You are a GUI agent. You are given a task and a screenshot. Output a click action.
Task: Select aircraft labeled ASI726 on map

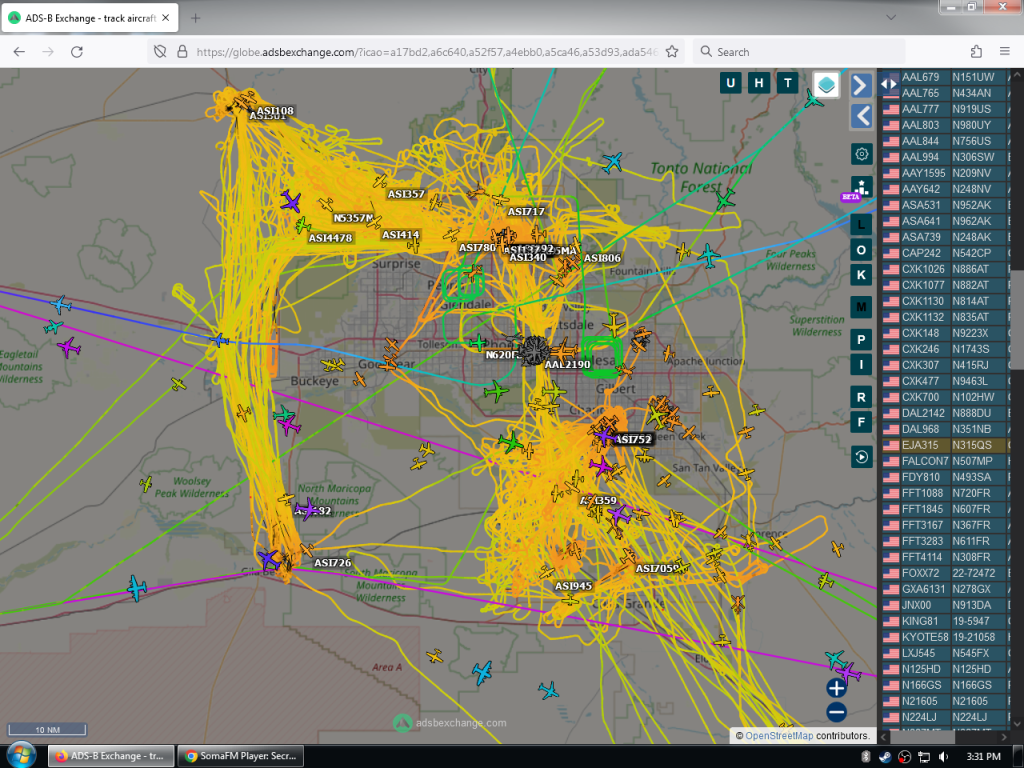point(307,550)
